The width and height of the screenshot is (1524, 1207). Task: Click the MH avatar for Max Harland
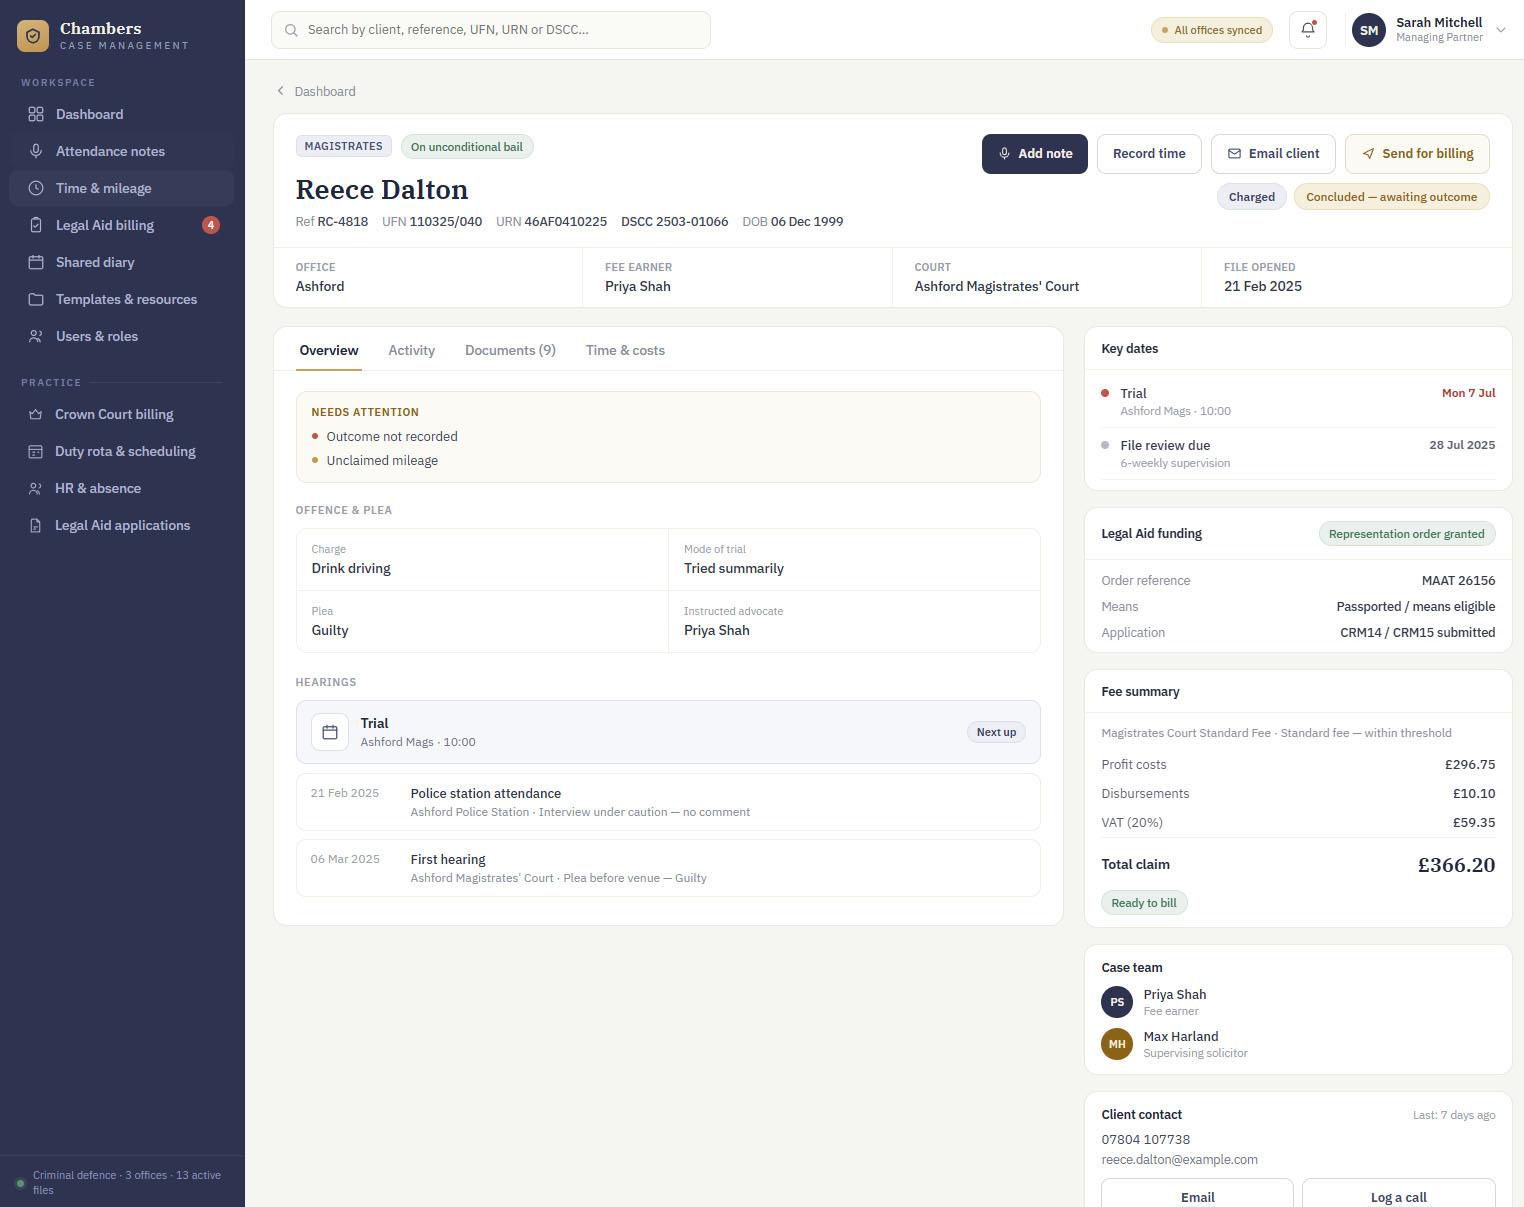click(1117, 1044)
